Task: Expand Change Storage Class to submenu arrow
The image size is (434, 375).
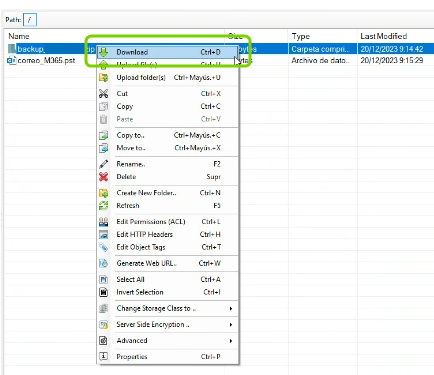Action: 231,309
